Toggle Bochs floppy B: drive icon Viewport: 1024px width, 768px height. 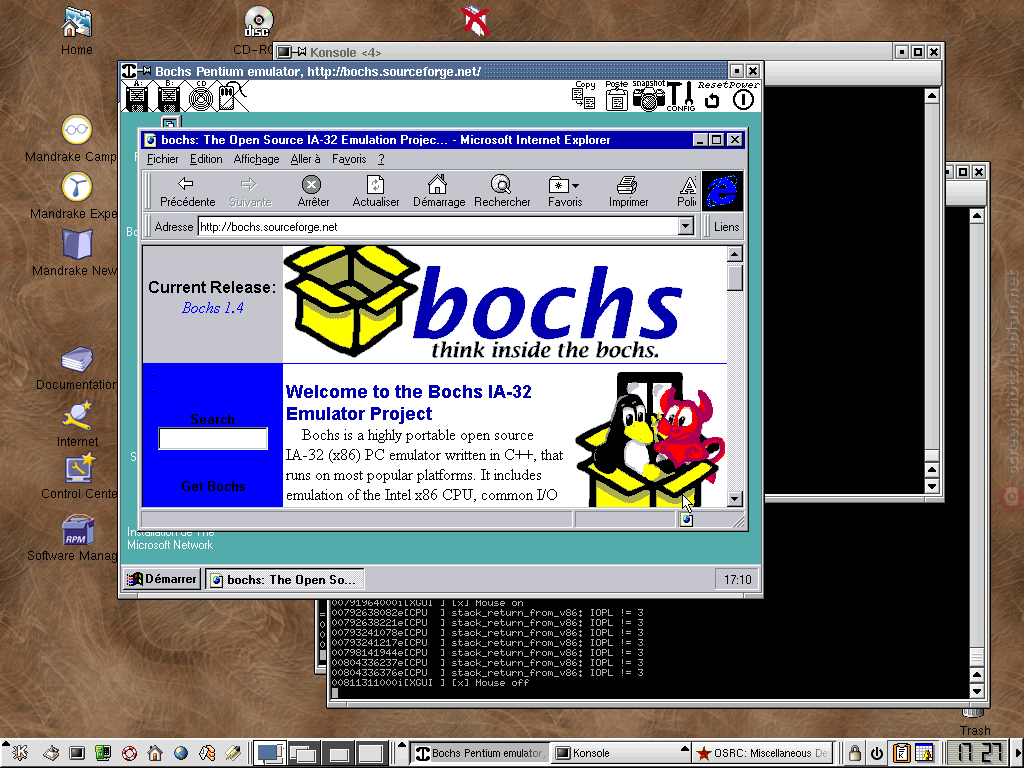tap(168, 96)
